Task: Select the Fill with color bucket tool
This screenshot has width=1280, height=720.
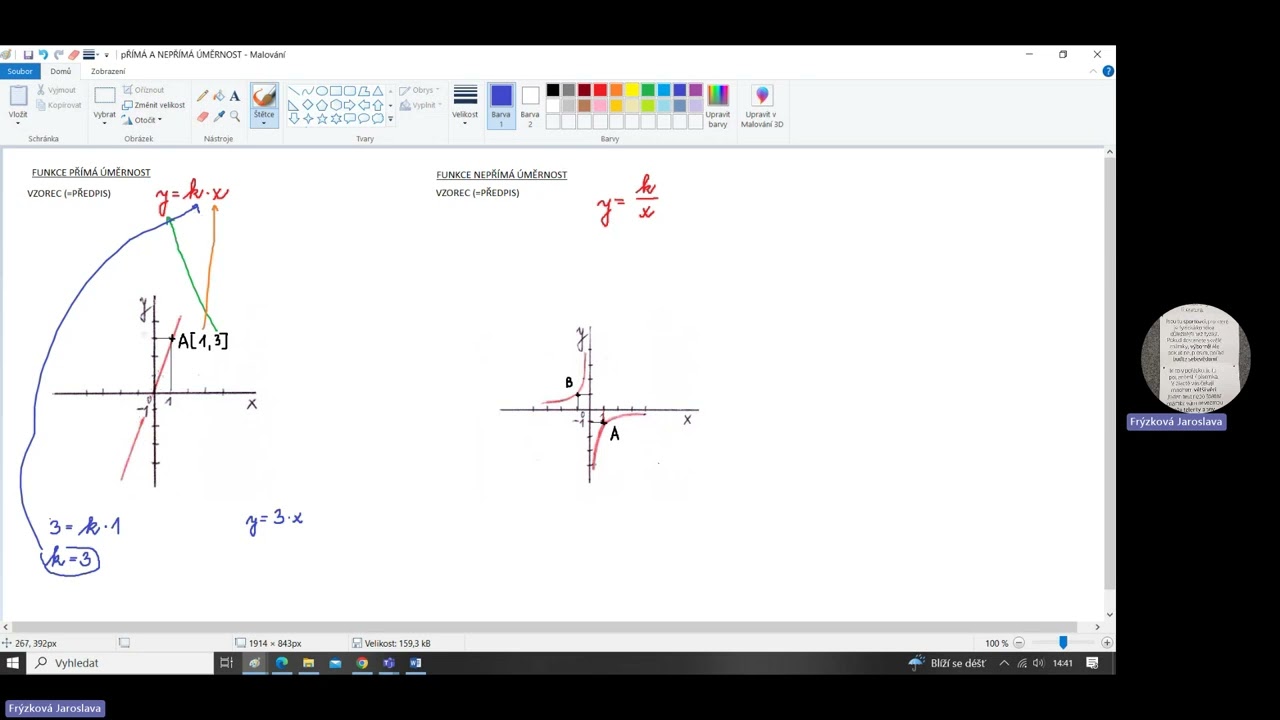Action: 219,96
